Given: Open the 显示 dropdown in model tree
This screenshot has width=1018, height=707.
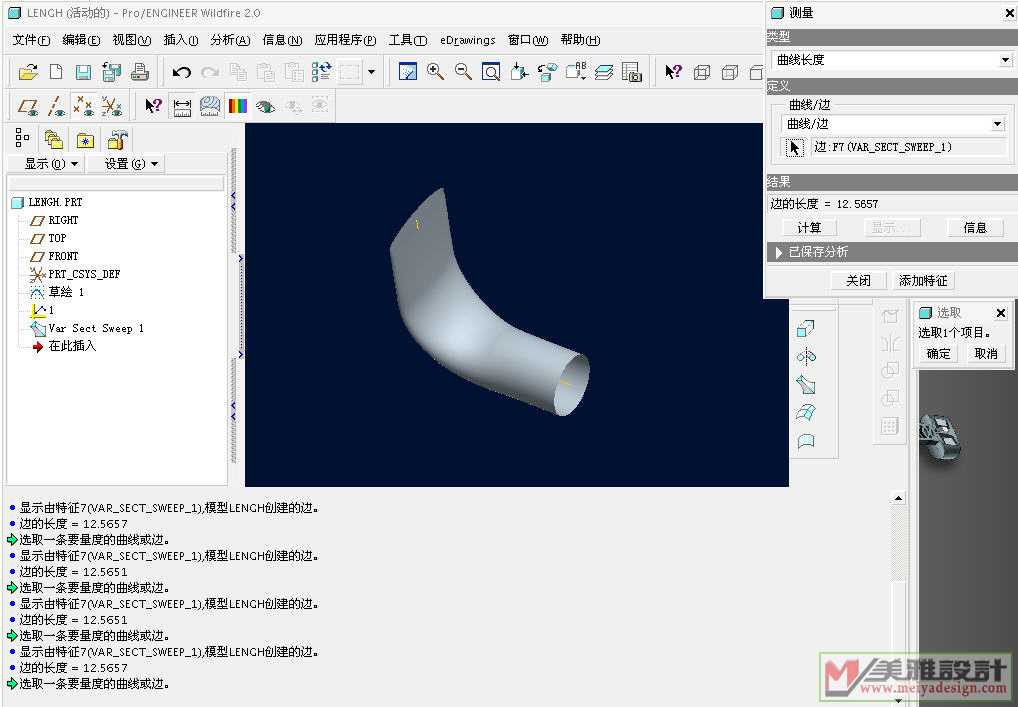Looking at the screenshot, I should [x=51, y=164].
